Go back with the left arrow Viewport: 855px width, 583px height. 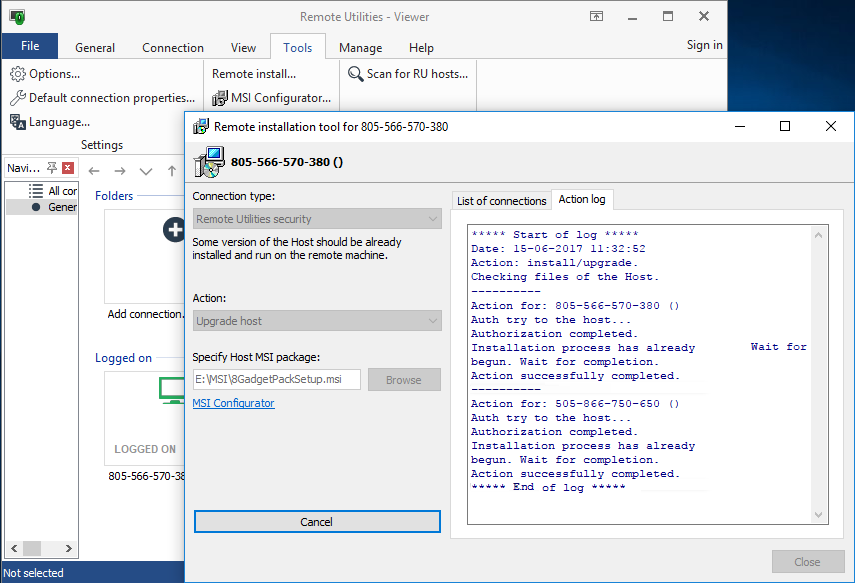pos(94,171)
